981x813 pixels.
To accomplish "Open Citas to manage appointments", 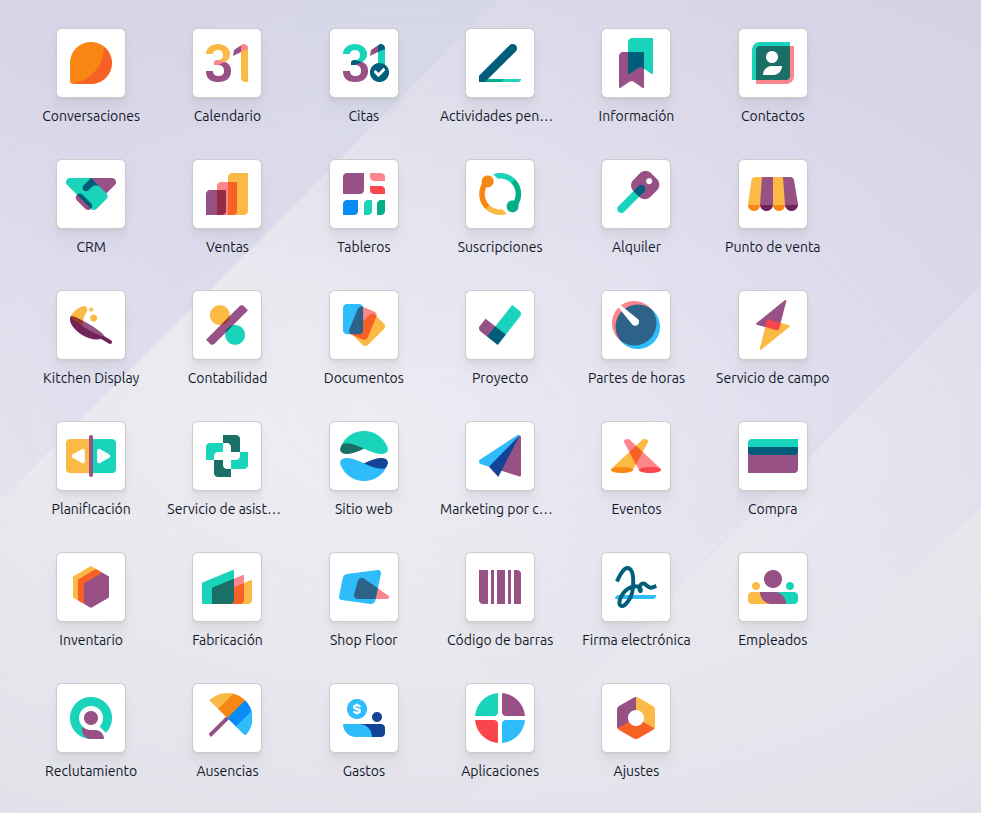I will tap(363, 62).
